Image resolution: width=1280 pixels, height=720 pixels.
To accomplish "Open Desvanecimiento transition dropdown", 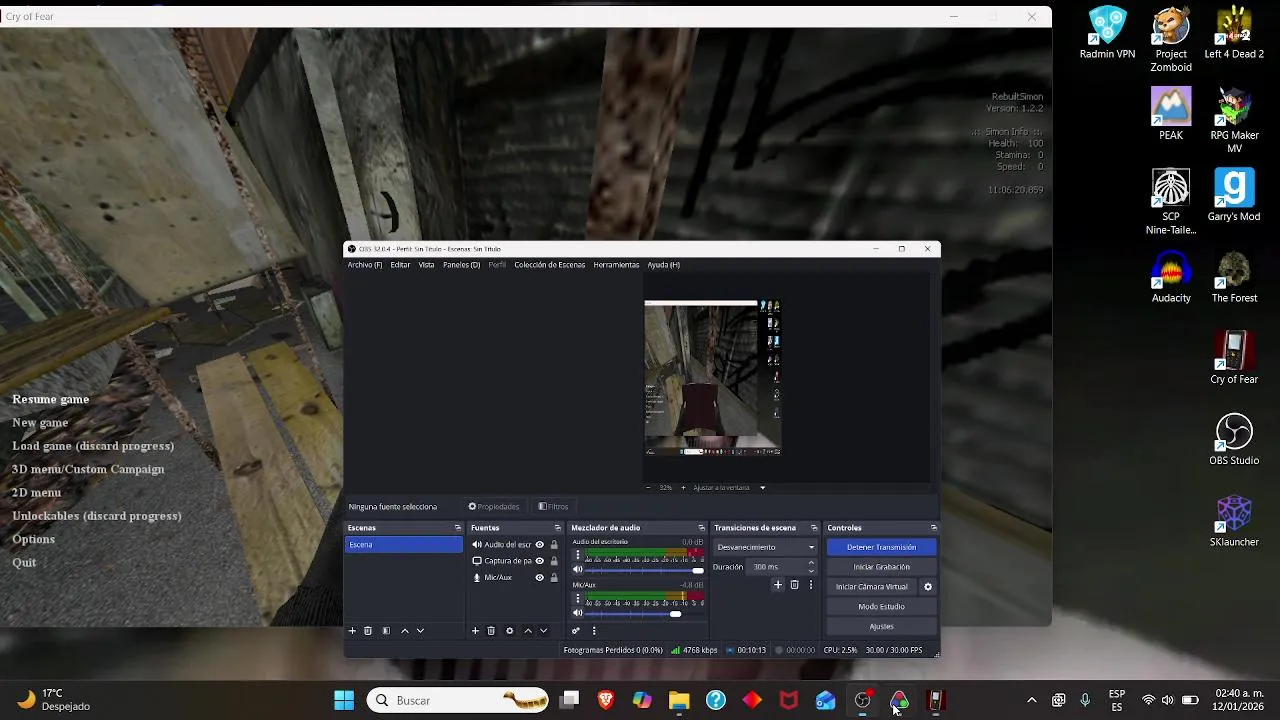I will (765, 547).
